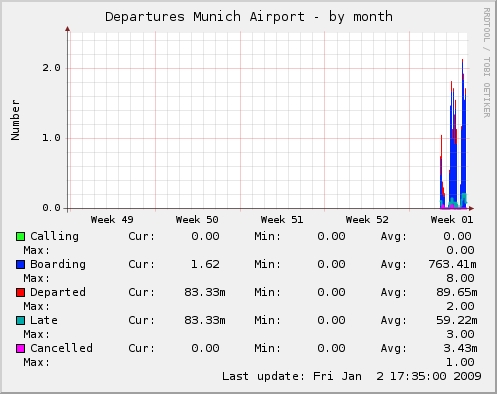Select the Week 01 axis label
Viewport: 497px width, 394px height.
click(452, 220)
